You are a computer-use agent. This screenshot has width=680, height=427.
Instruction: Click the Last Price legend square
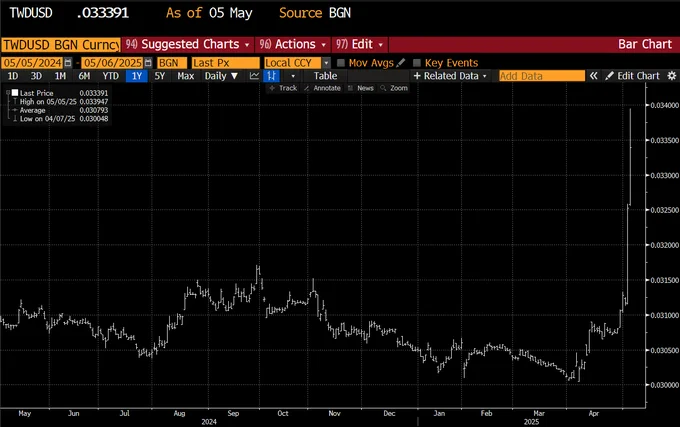pyautogui.click(x=15, y=93)
